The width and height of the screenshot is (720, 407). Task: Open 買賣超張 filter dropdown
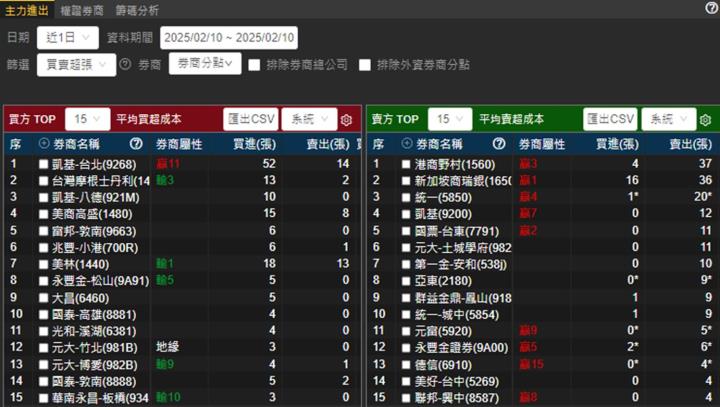tap(76, 64)
